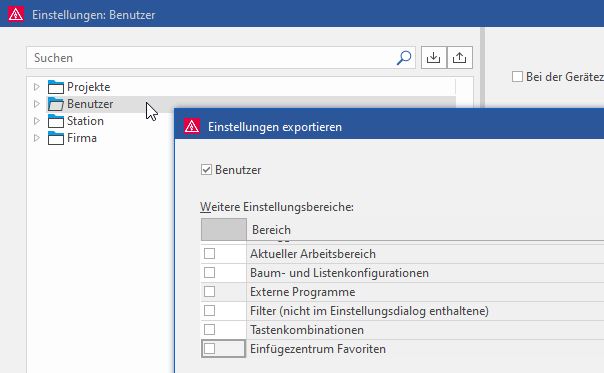Viewport: 604px width, 373px height.
Task: Expand the Projekte tree node
Action: [x=37, y=87]
